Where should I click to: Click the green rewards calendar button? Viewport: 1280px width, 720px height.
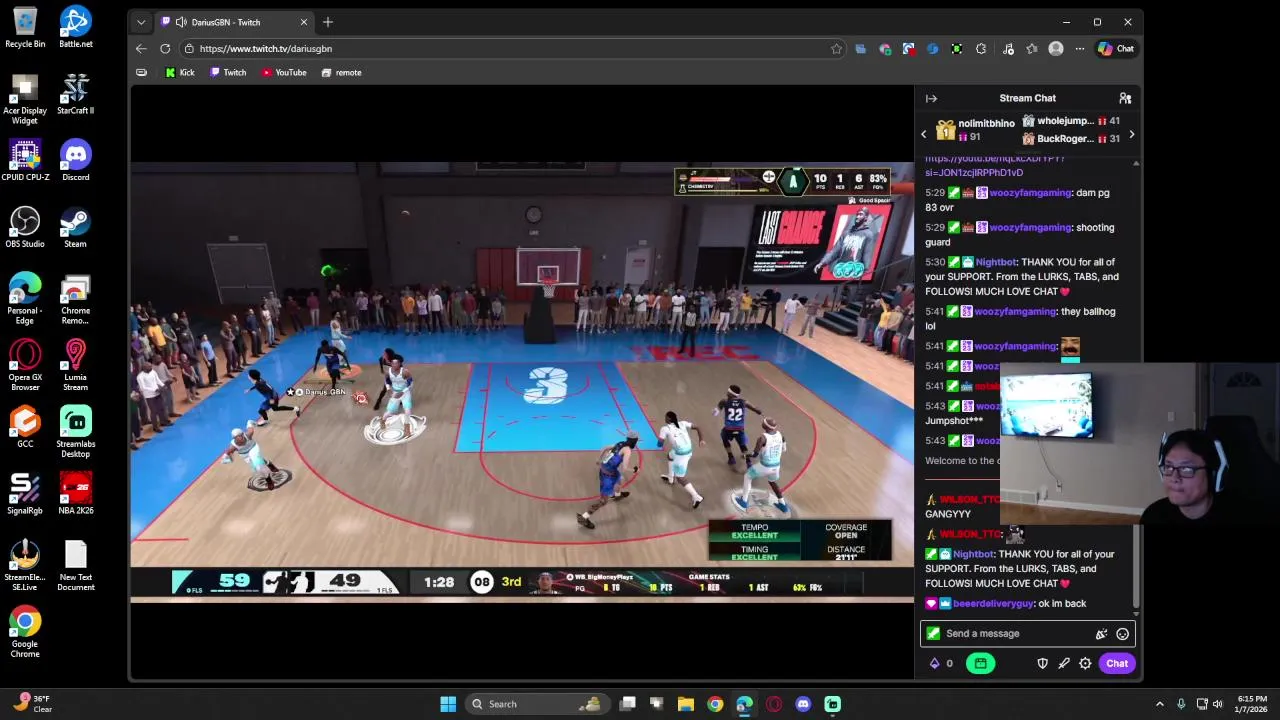click(x=980, y=663)
